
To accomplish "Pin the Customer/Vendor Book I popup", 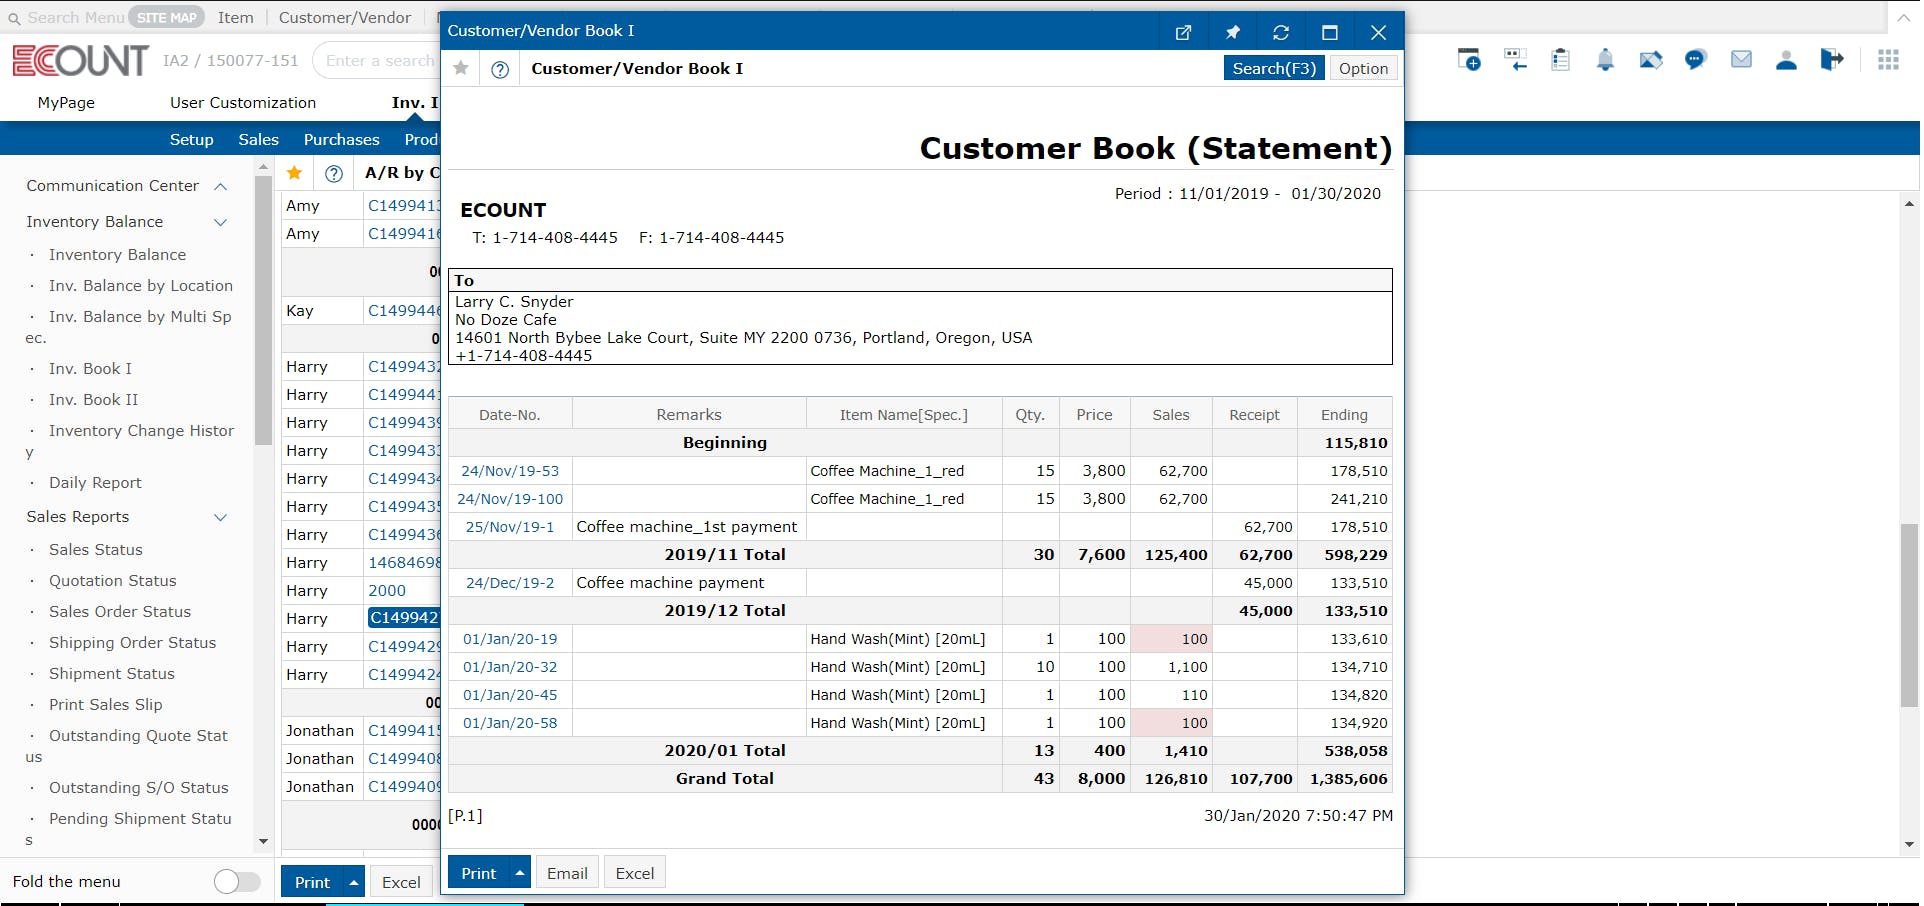I will [x=1232, y=31].
